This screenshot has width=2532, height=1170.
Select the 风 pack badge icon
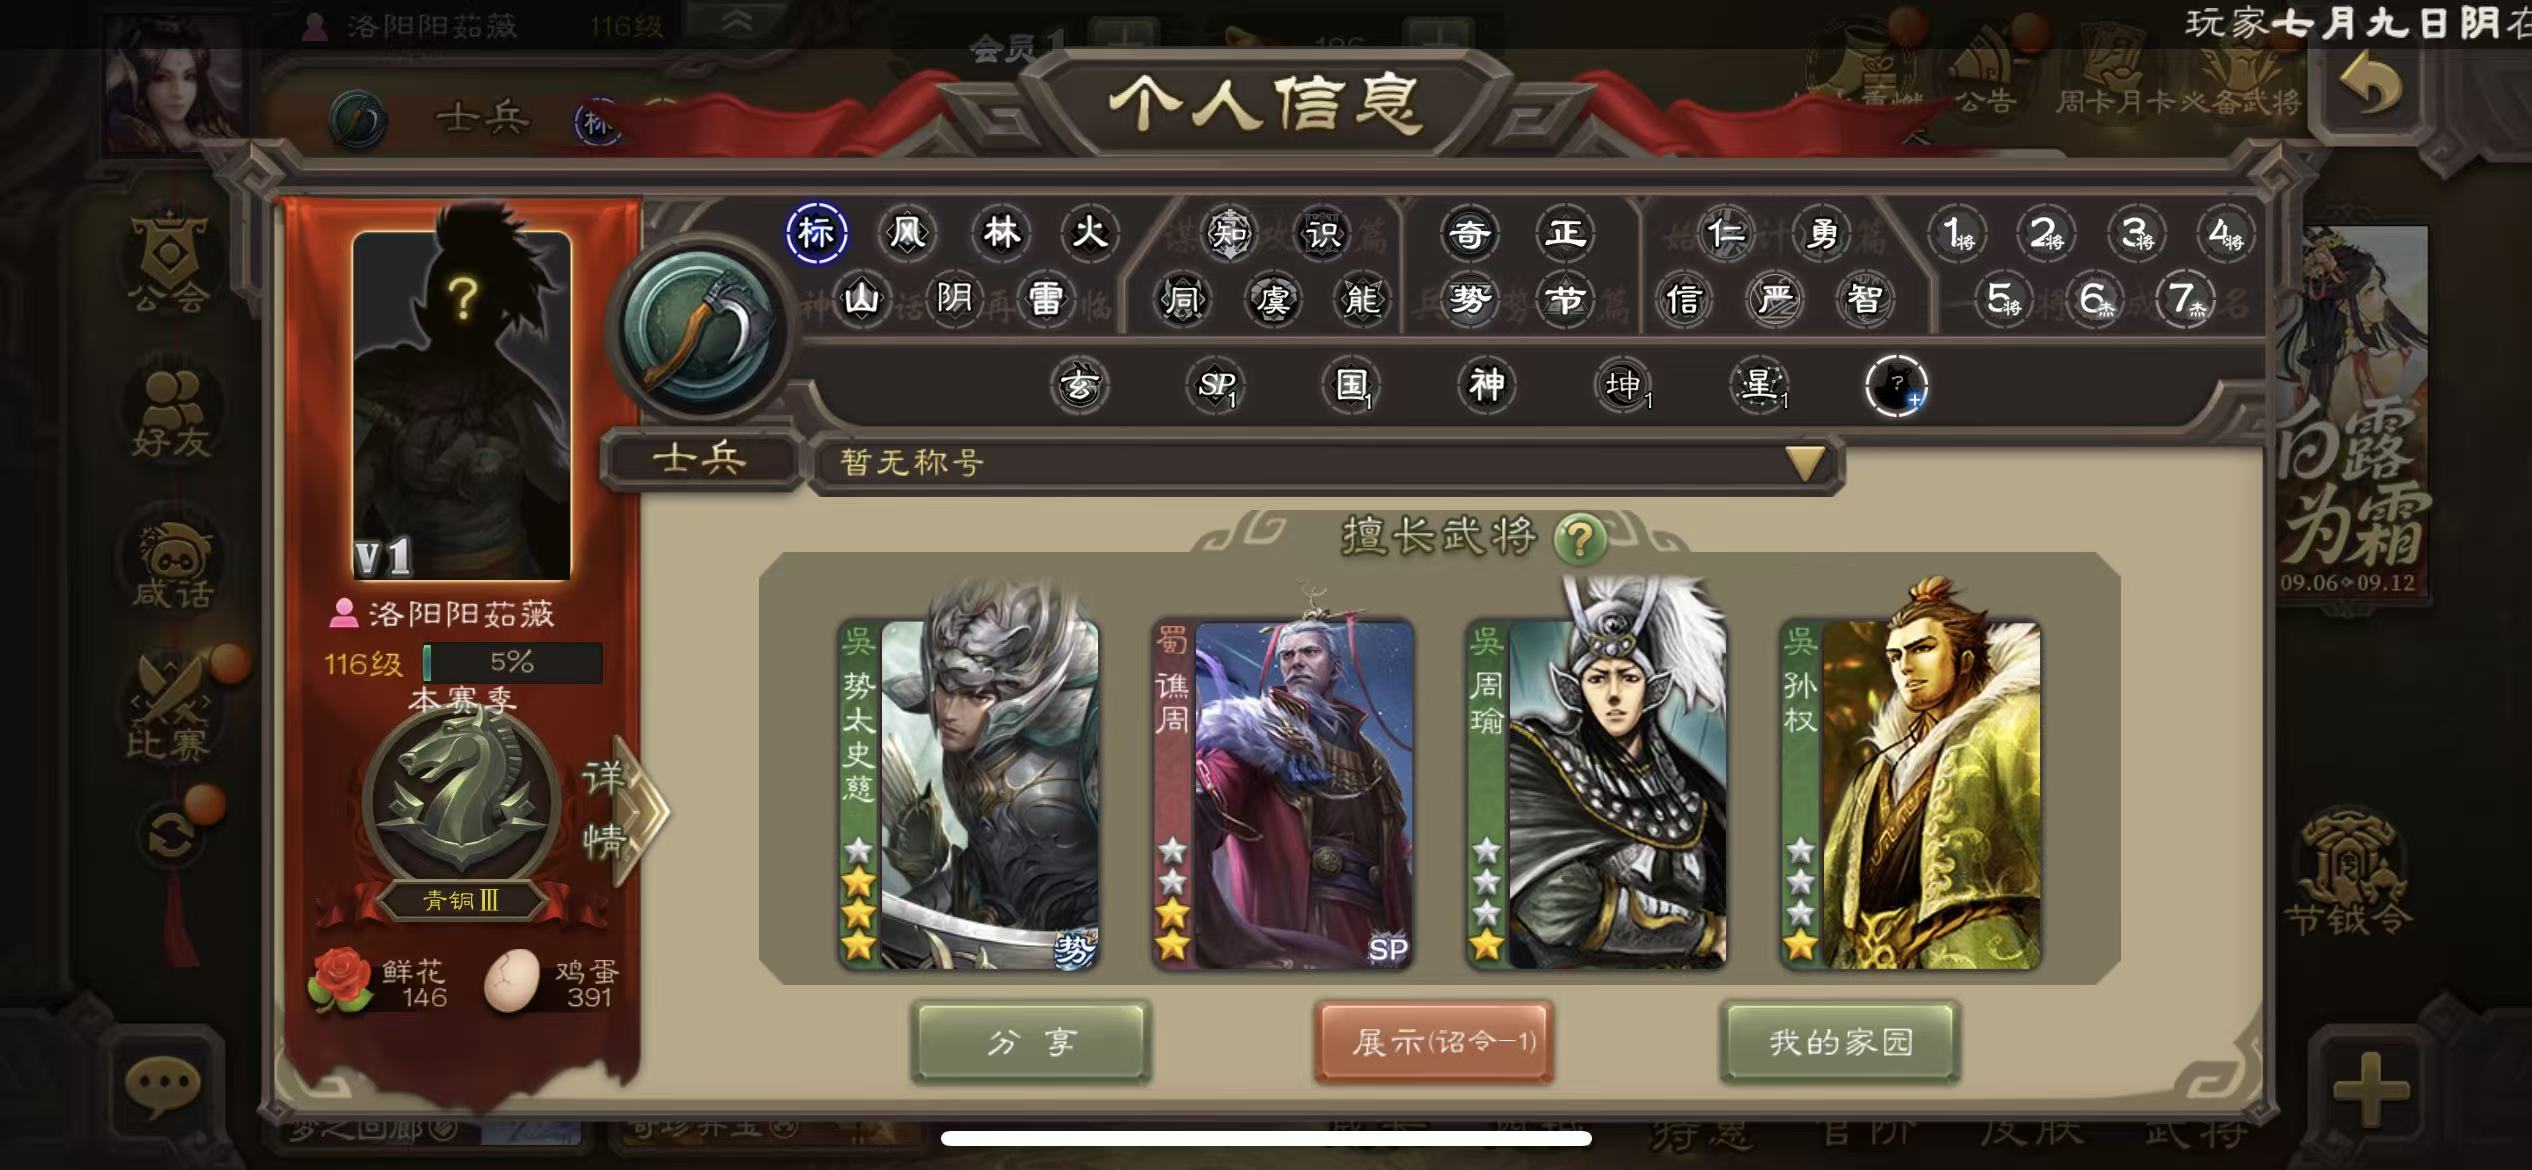click(907, 233)
